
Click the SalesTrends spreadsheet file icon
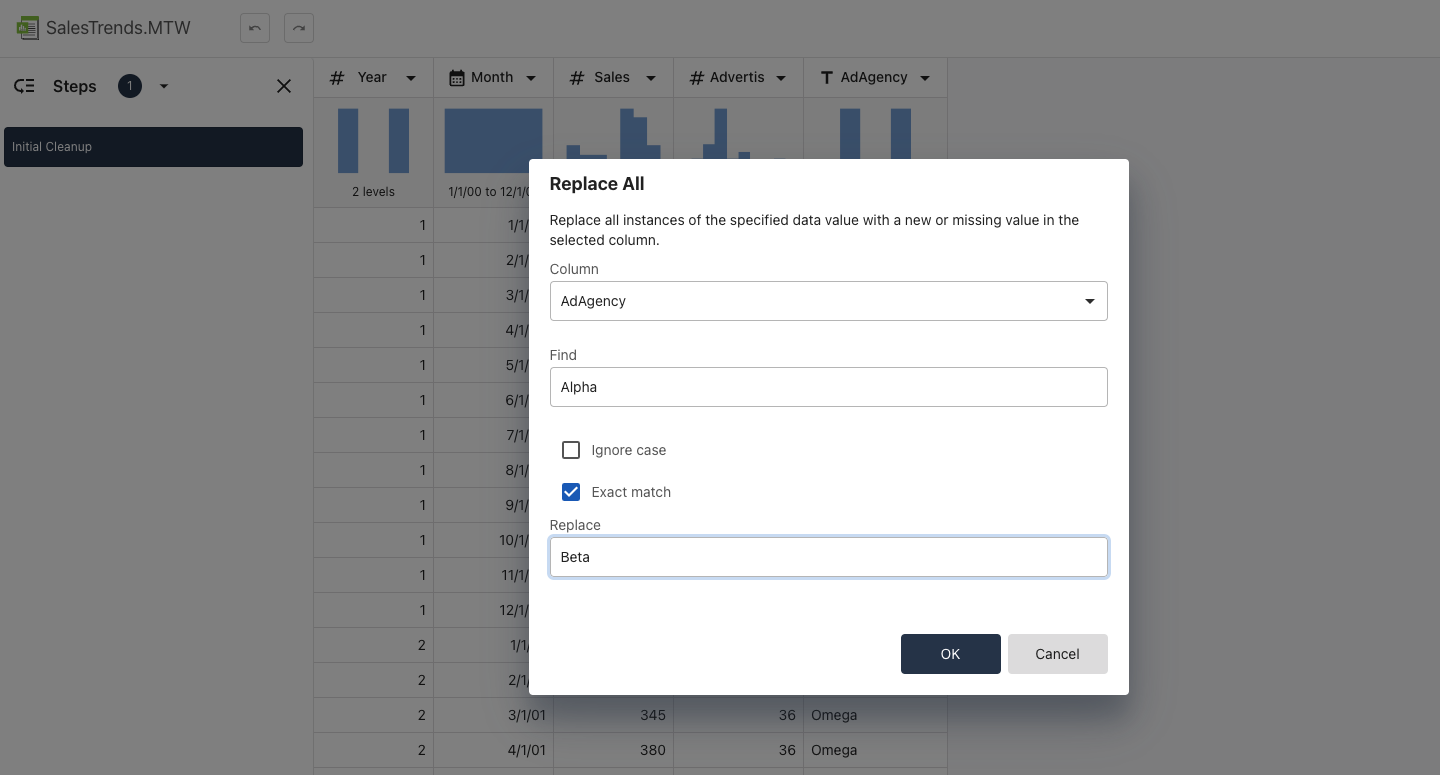(x=28, y=28)
